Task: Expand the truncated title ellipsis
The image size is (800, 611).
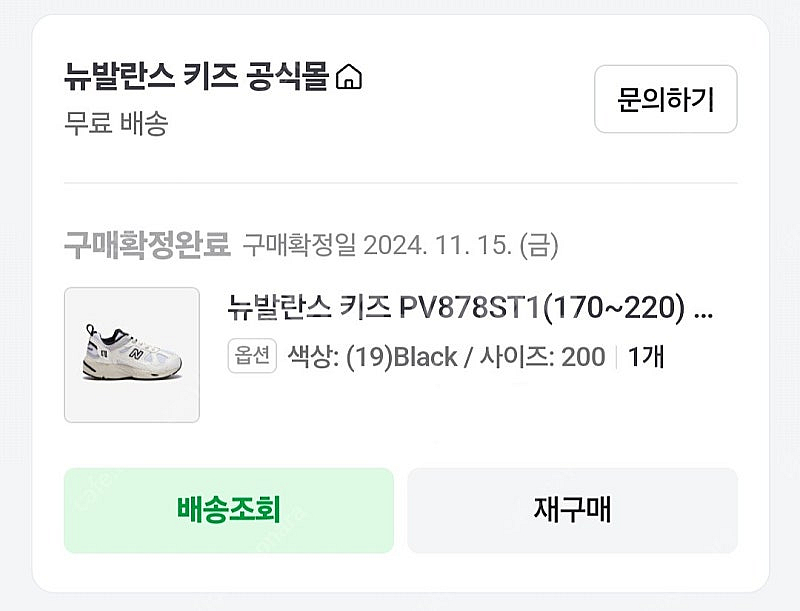Action: (703, 309)
